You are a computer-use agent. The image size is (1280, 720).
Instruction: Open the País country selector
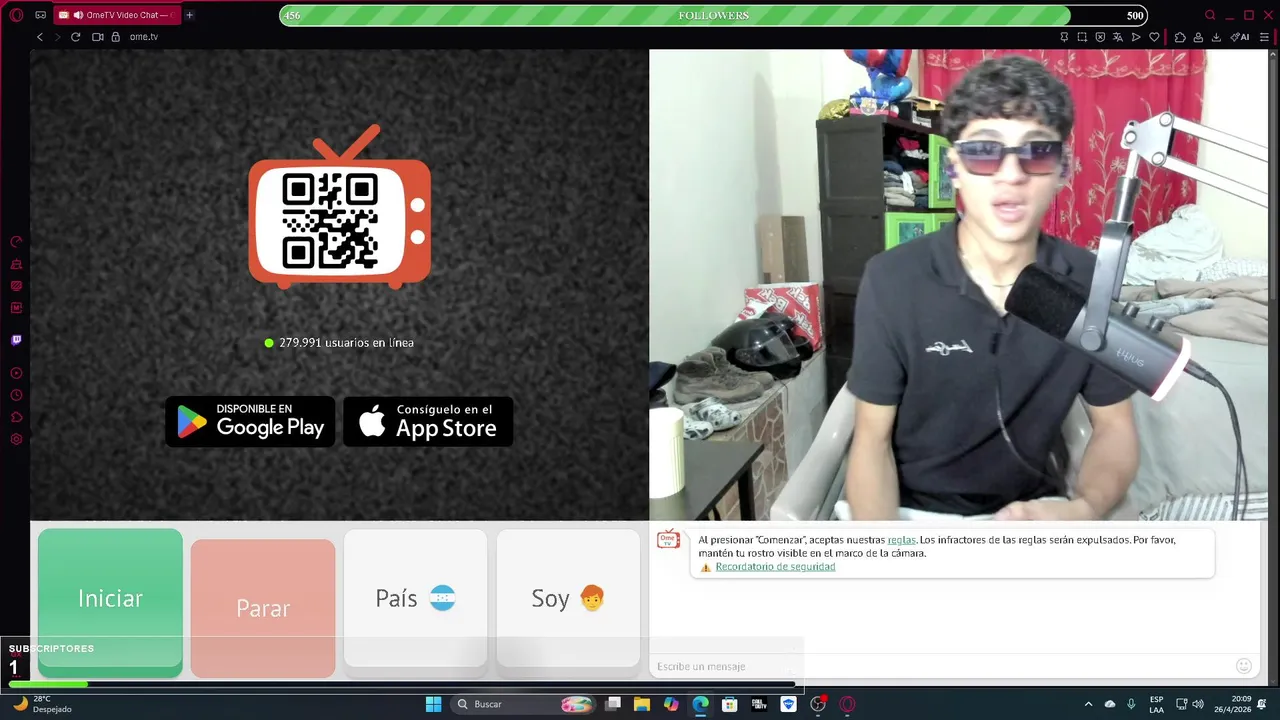point(415,598)
